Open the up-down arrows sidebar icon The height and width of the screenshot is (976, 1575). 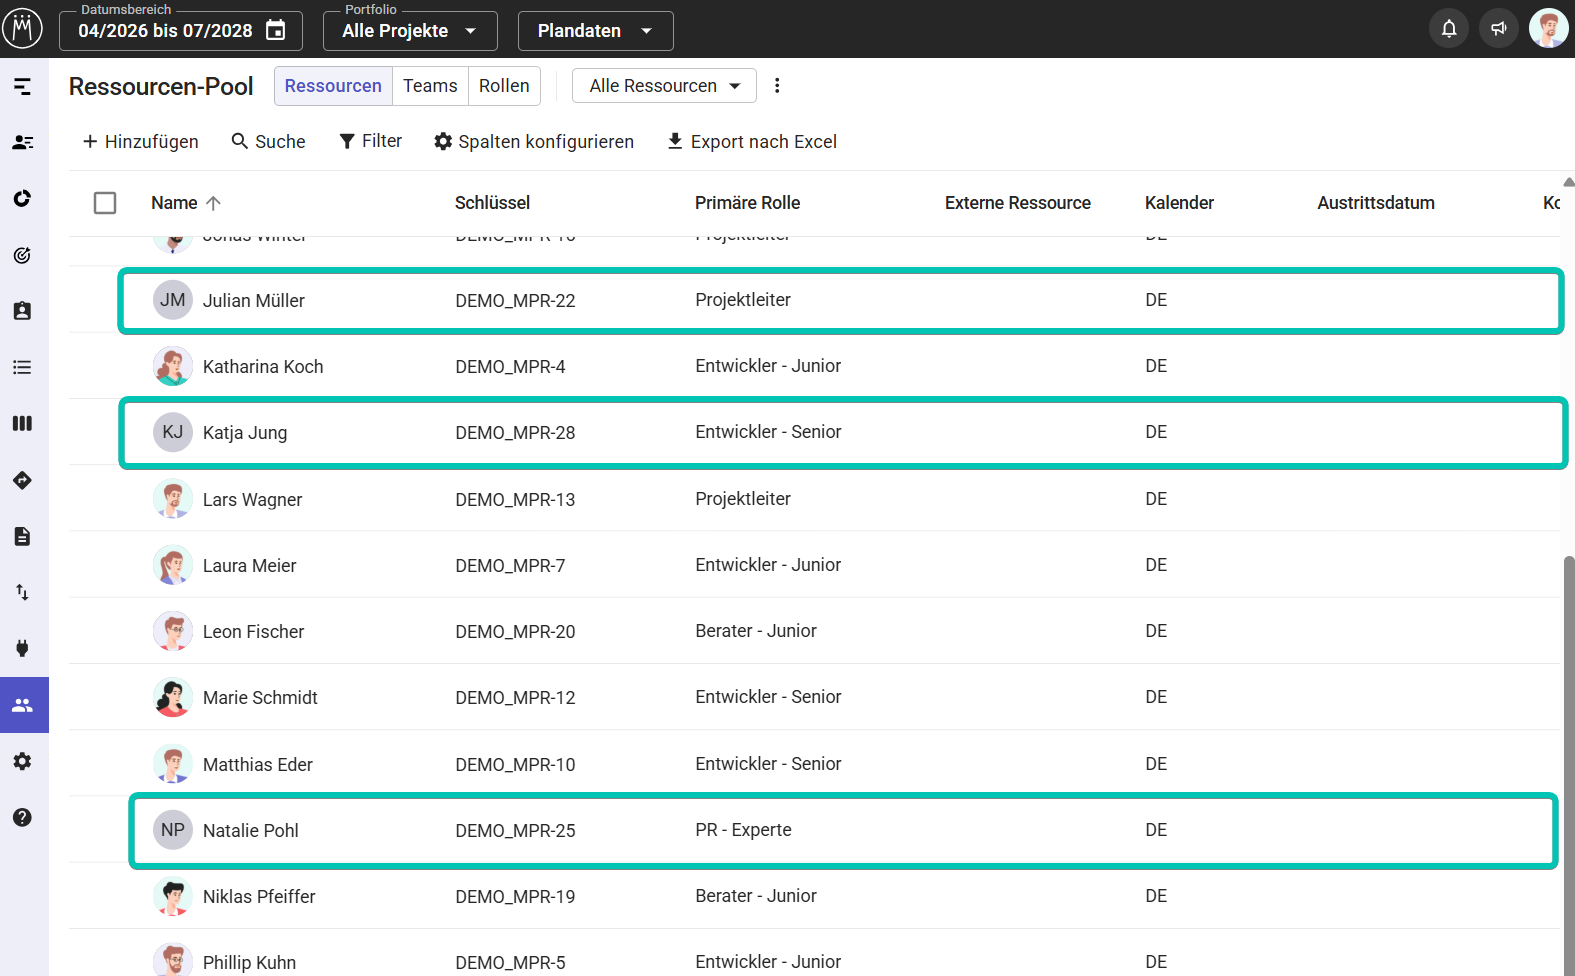tap(22, 592)
